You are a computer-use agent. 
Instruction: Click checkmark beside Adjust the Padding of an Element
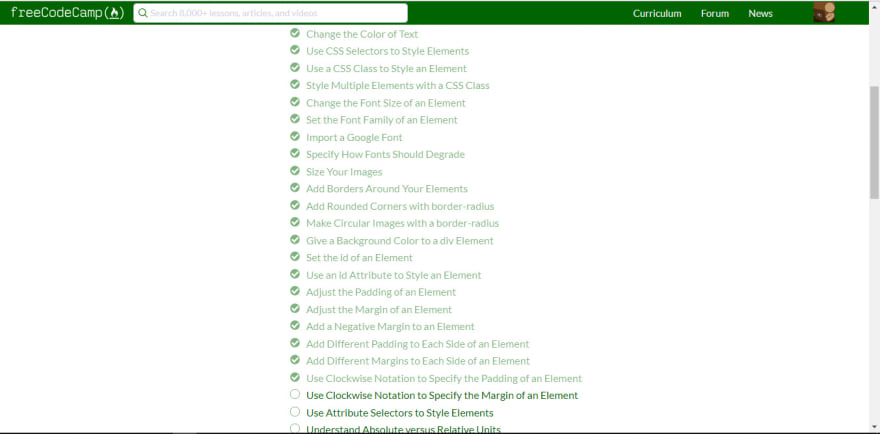point(295,291)
